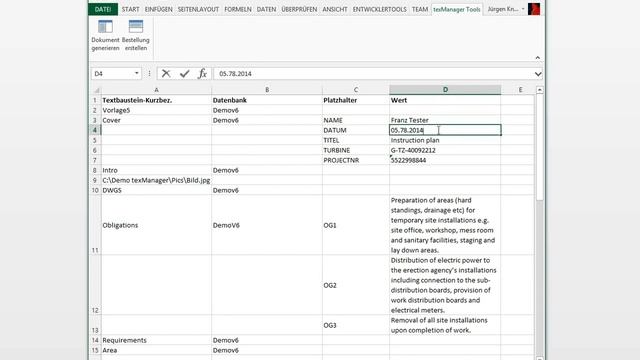Click the Platzhalter header cell

point(356,100)
